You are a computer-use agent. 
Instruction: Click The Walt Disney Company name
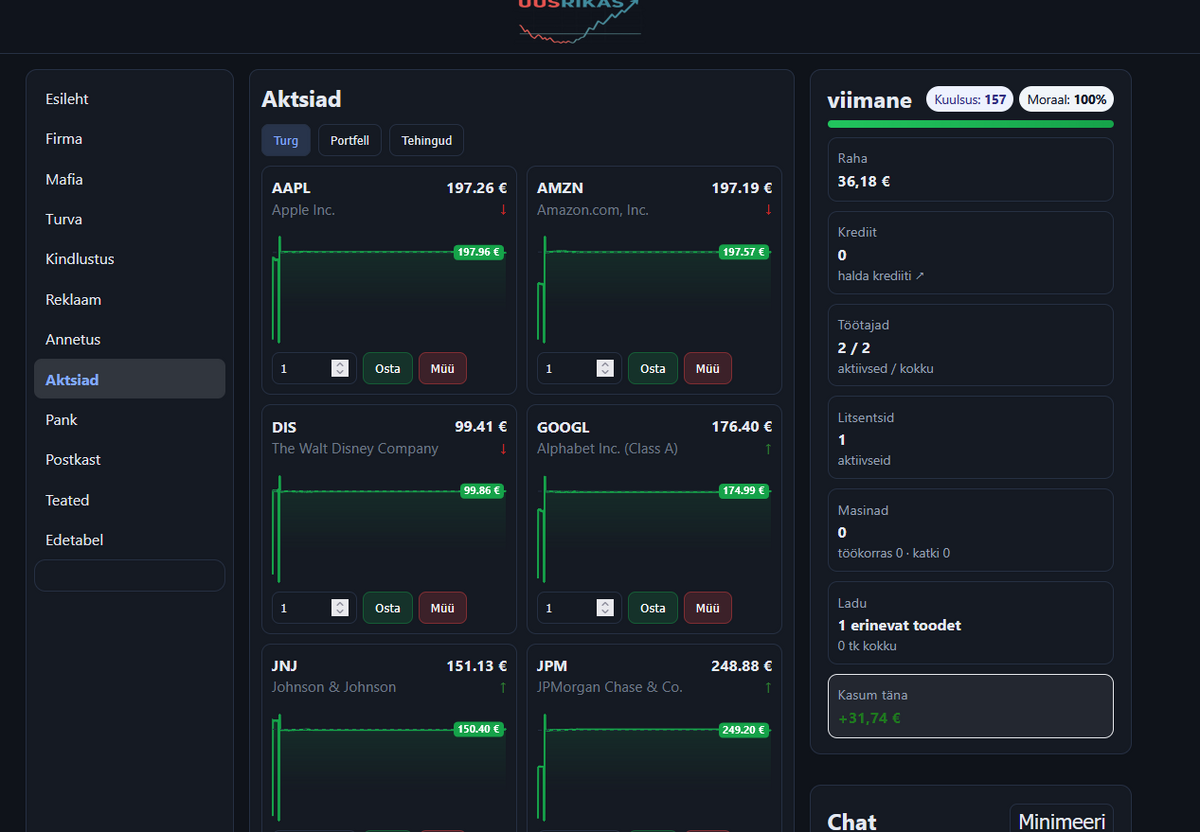pyautogui.click(x=355, y=449)
